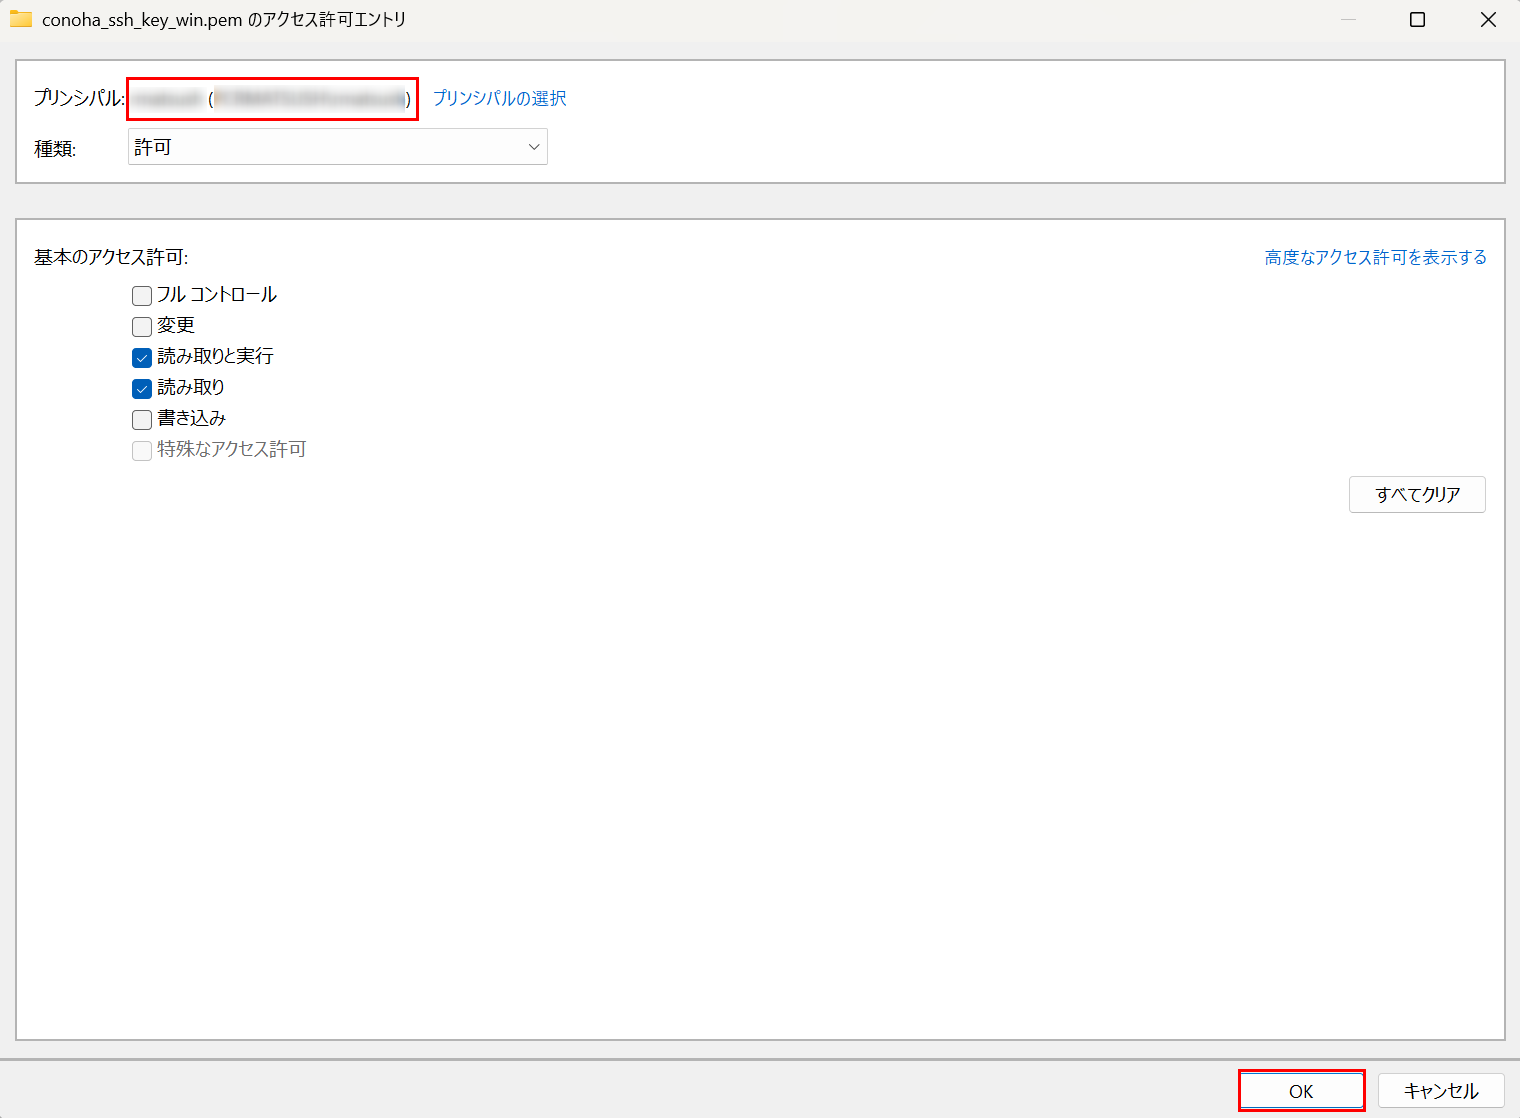This screenshot has width=1520, height=1118.
Task: Click the blurred principal name field
Action: [x=272, y=99]
